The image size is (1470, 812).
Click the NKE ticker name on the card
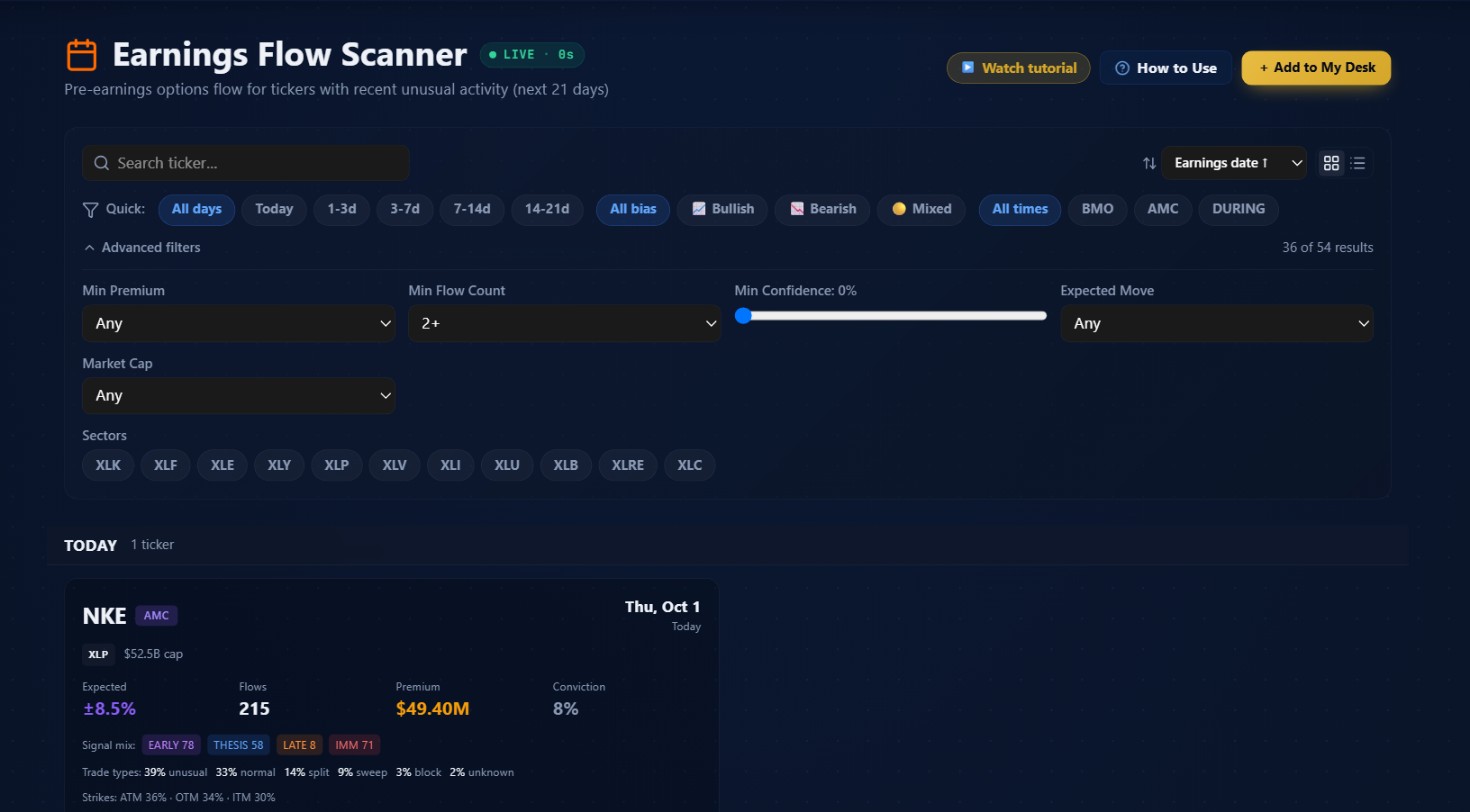(104, 616)
